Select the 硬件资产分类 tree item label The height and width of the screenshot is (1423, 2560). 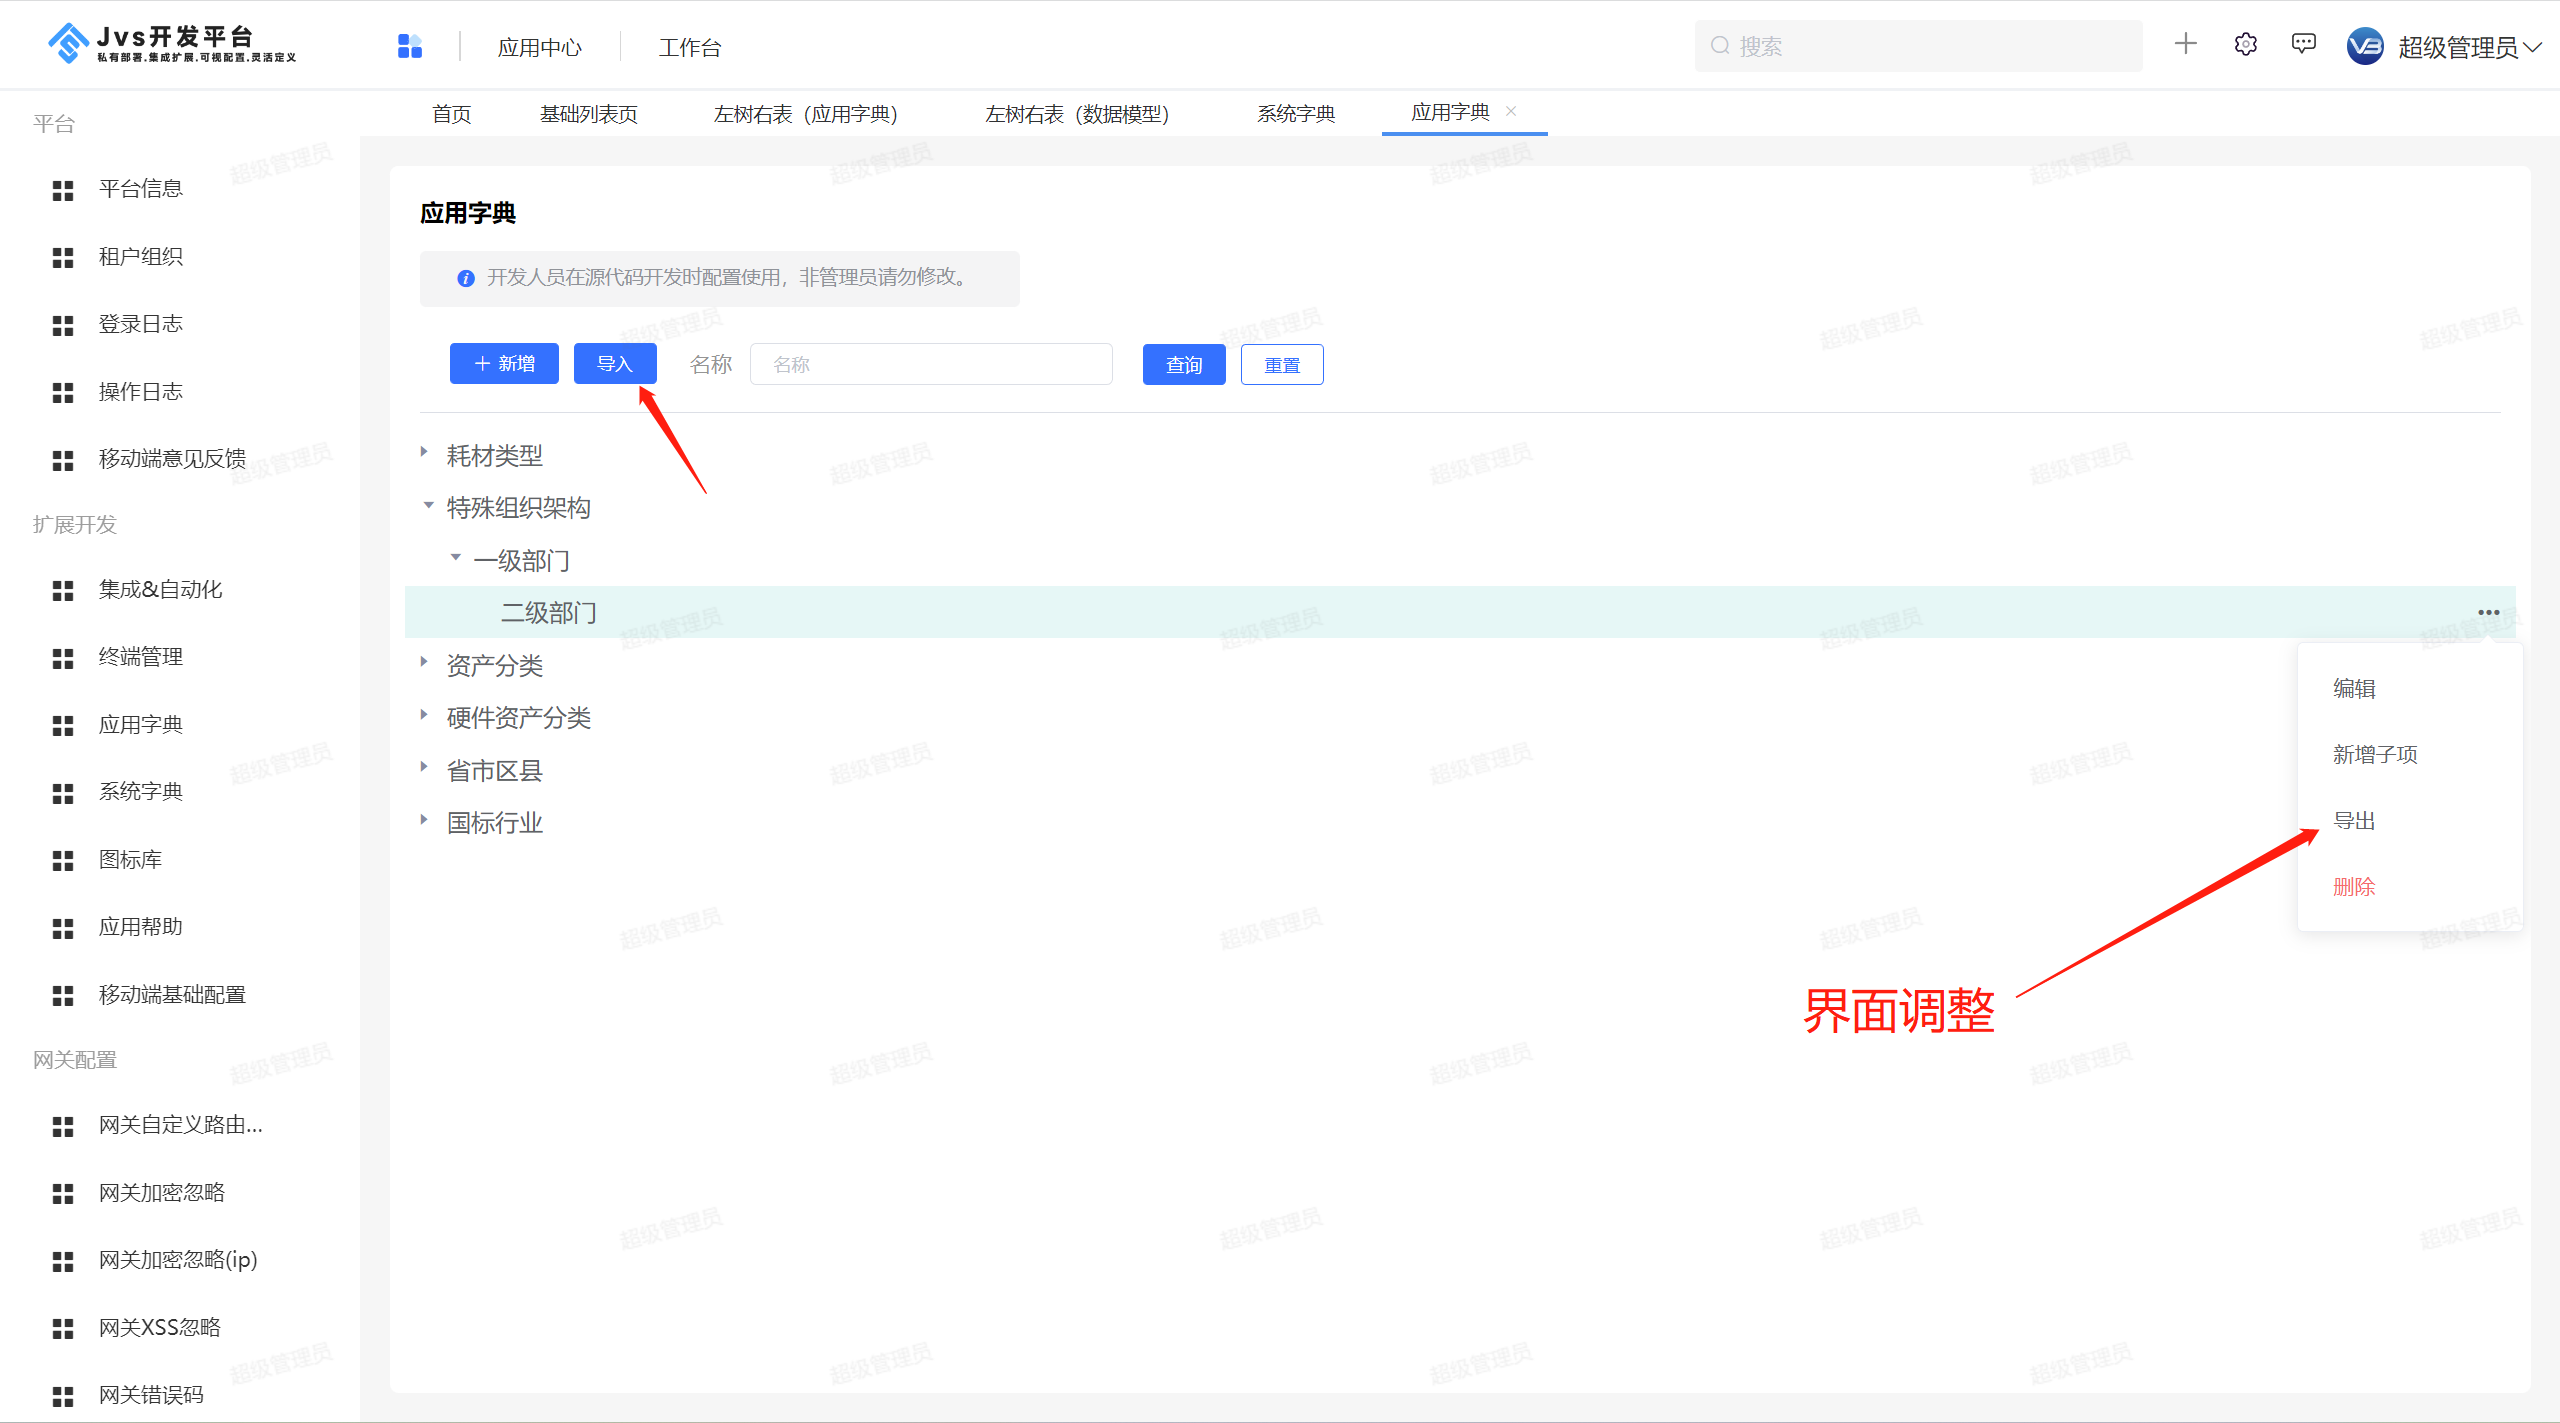(519, 718)
